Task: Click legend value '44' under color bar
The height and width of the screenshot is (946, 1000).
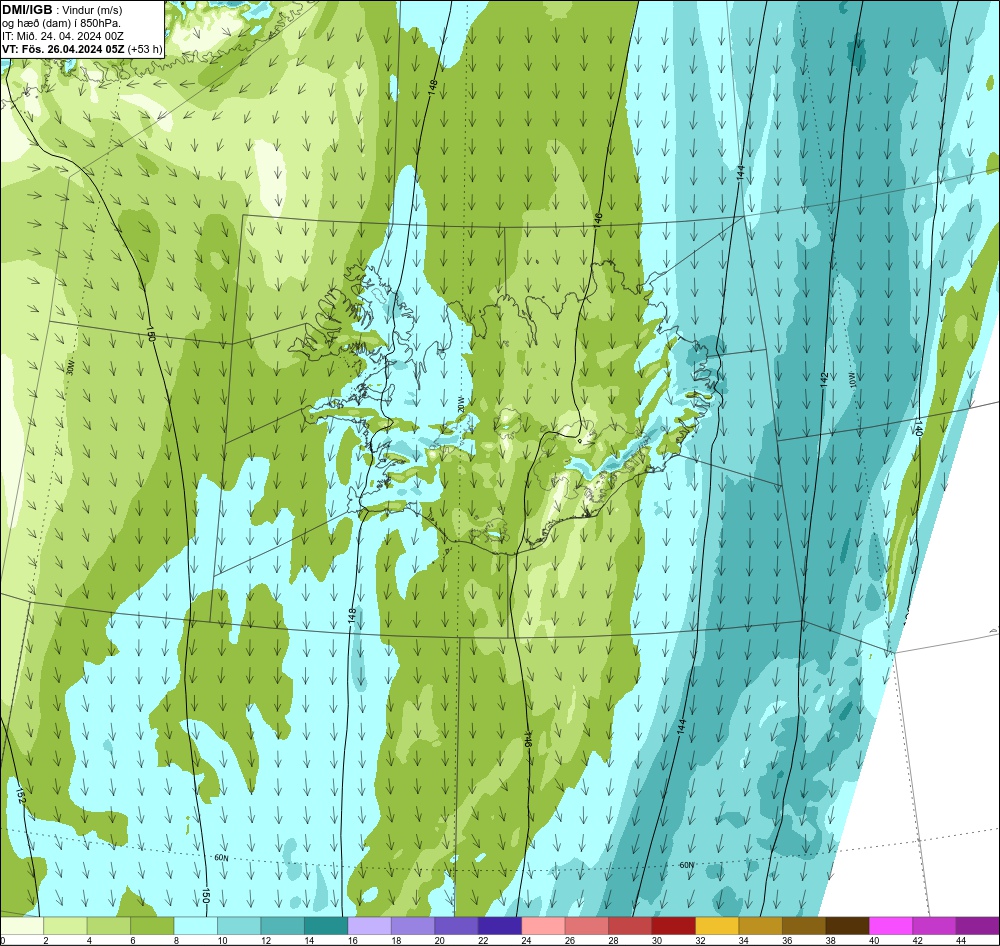Action: point(960,940)
